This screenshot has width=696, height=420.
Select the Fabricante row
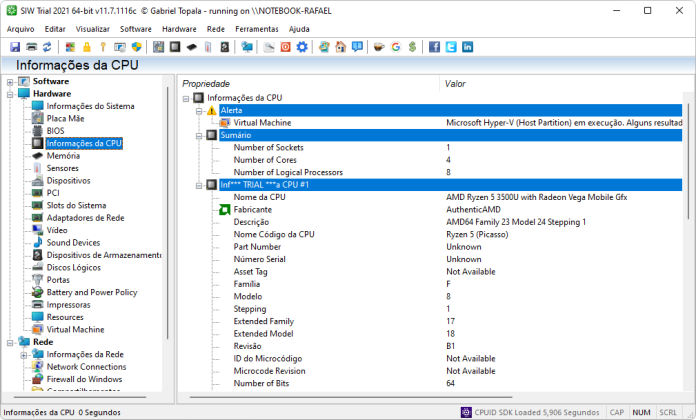coord(451,210)
